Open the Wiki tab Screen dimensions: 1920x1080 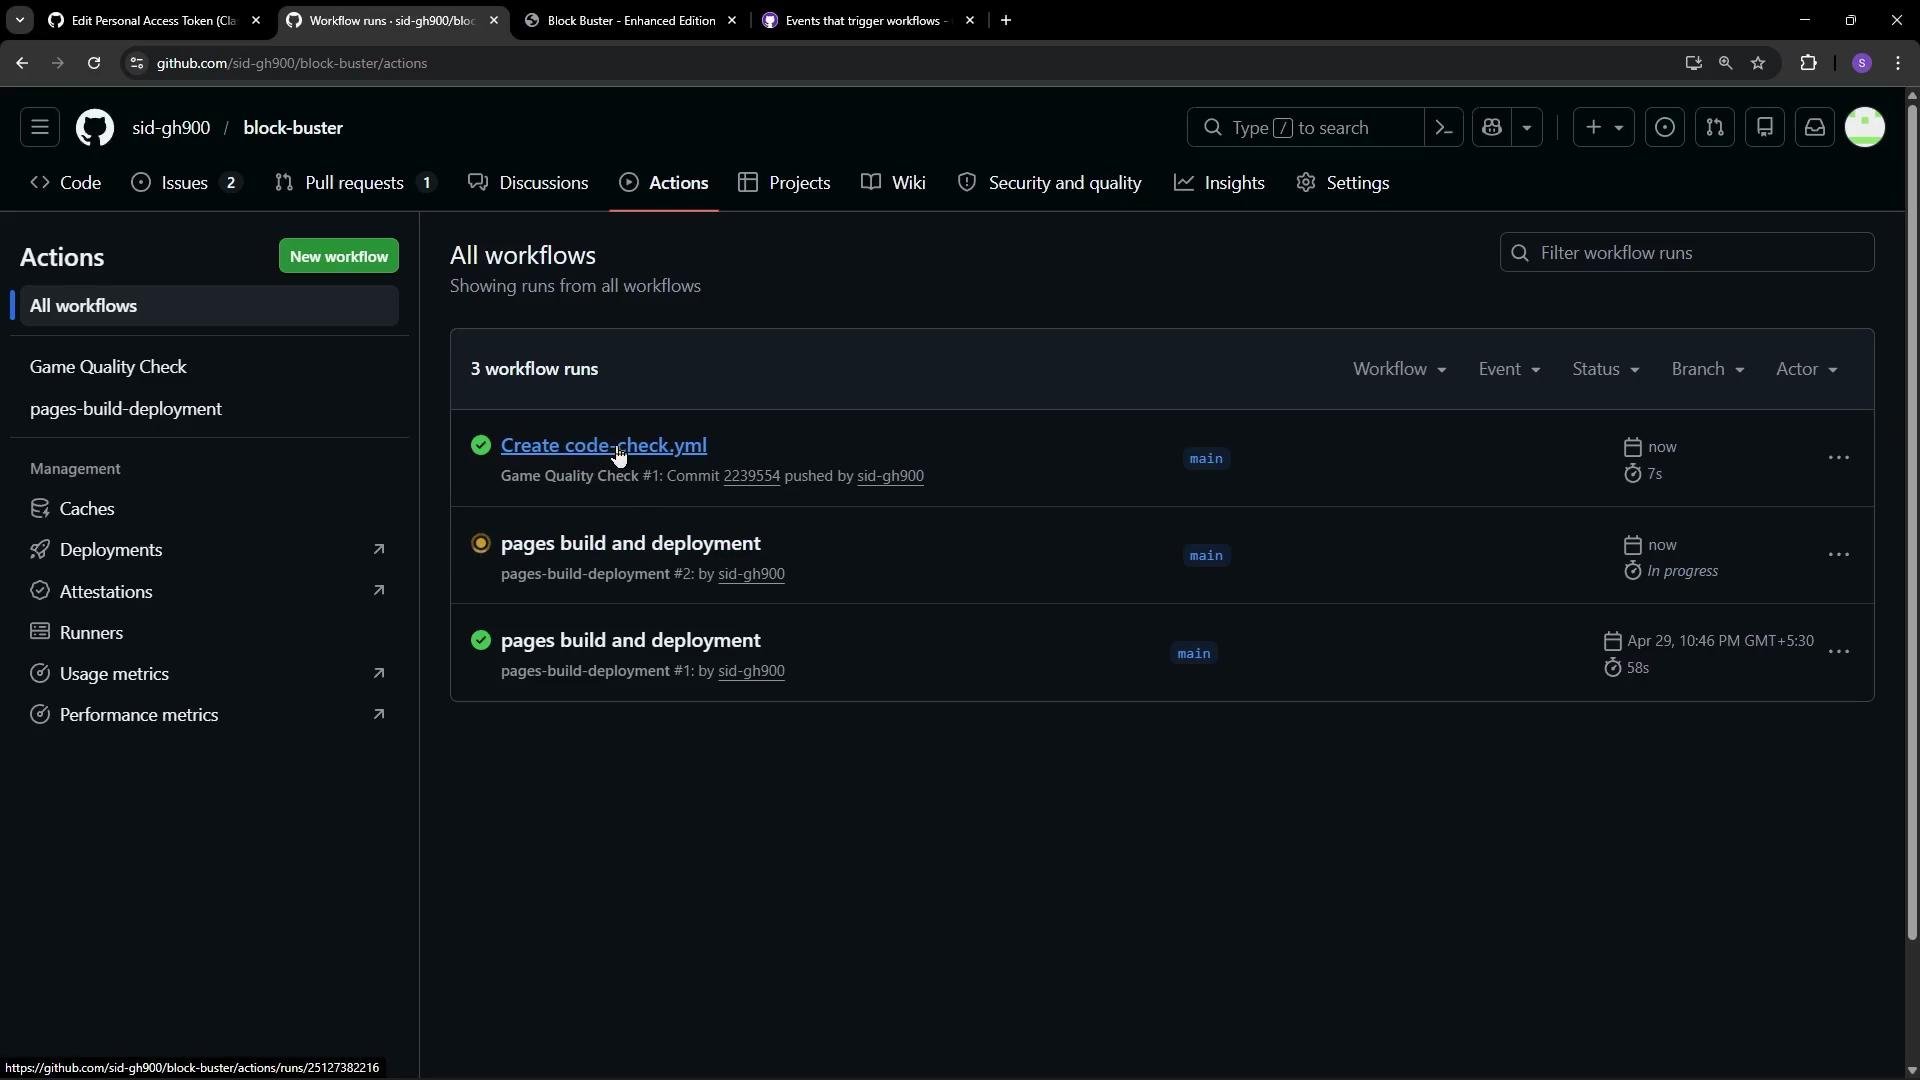(894, 183)
